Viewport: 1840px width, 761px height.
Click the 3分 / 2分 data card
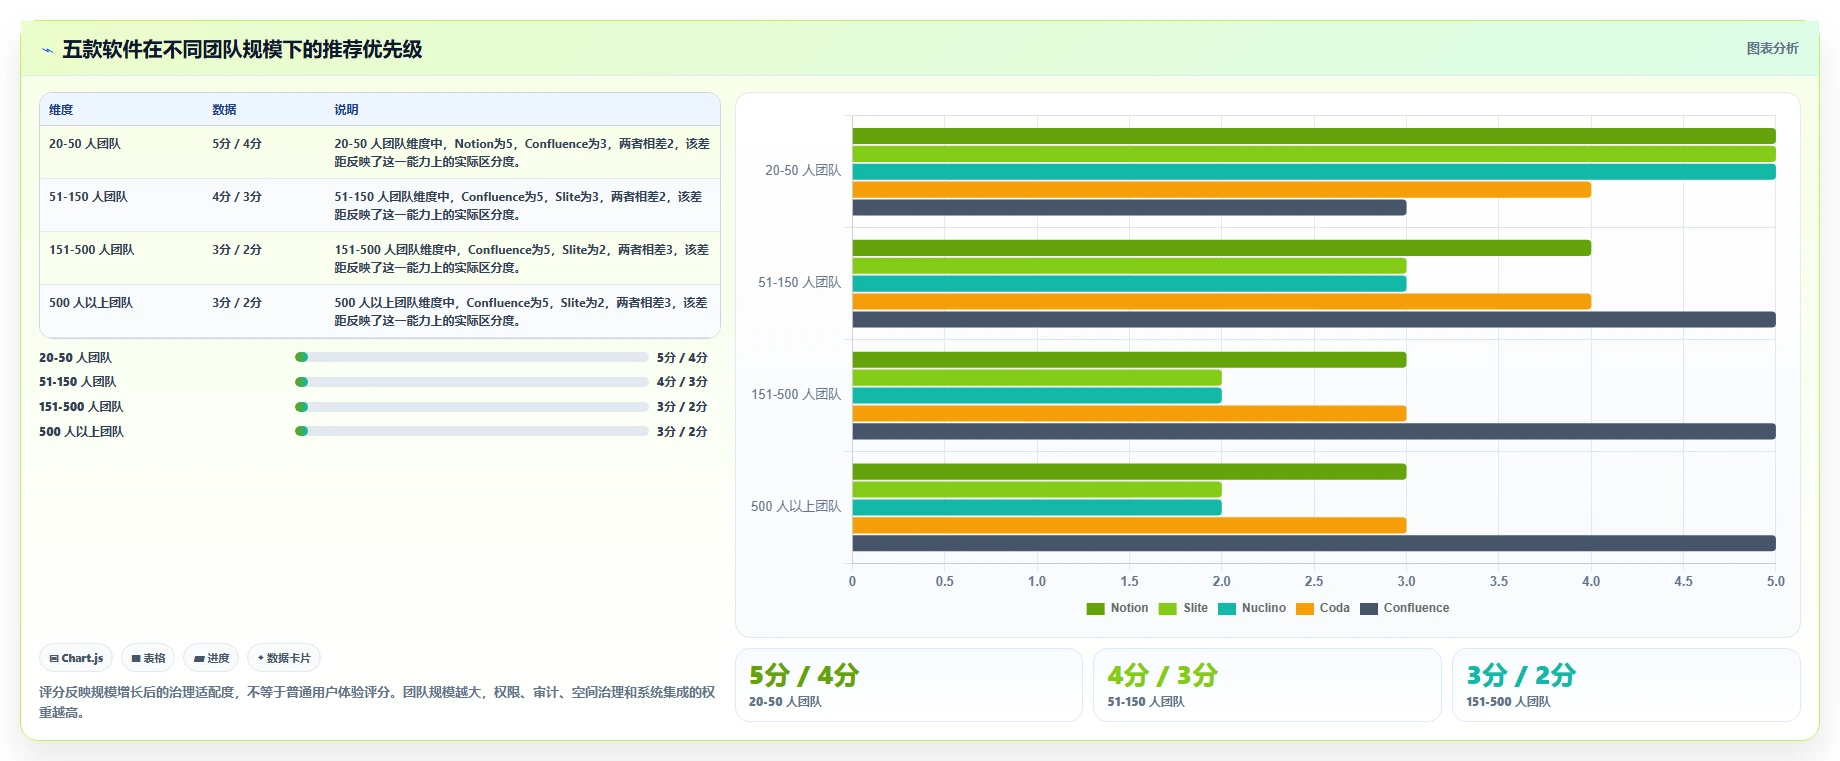[x=1626, y=685]
